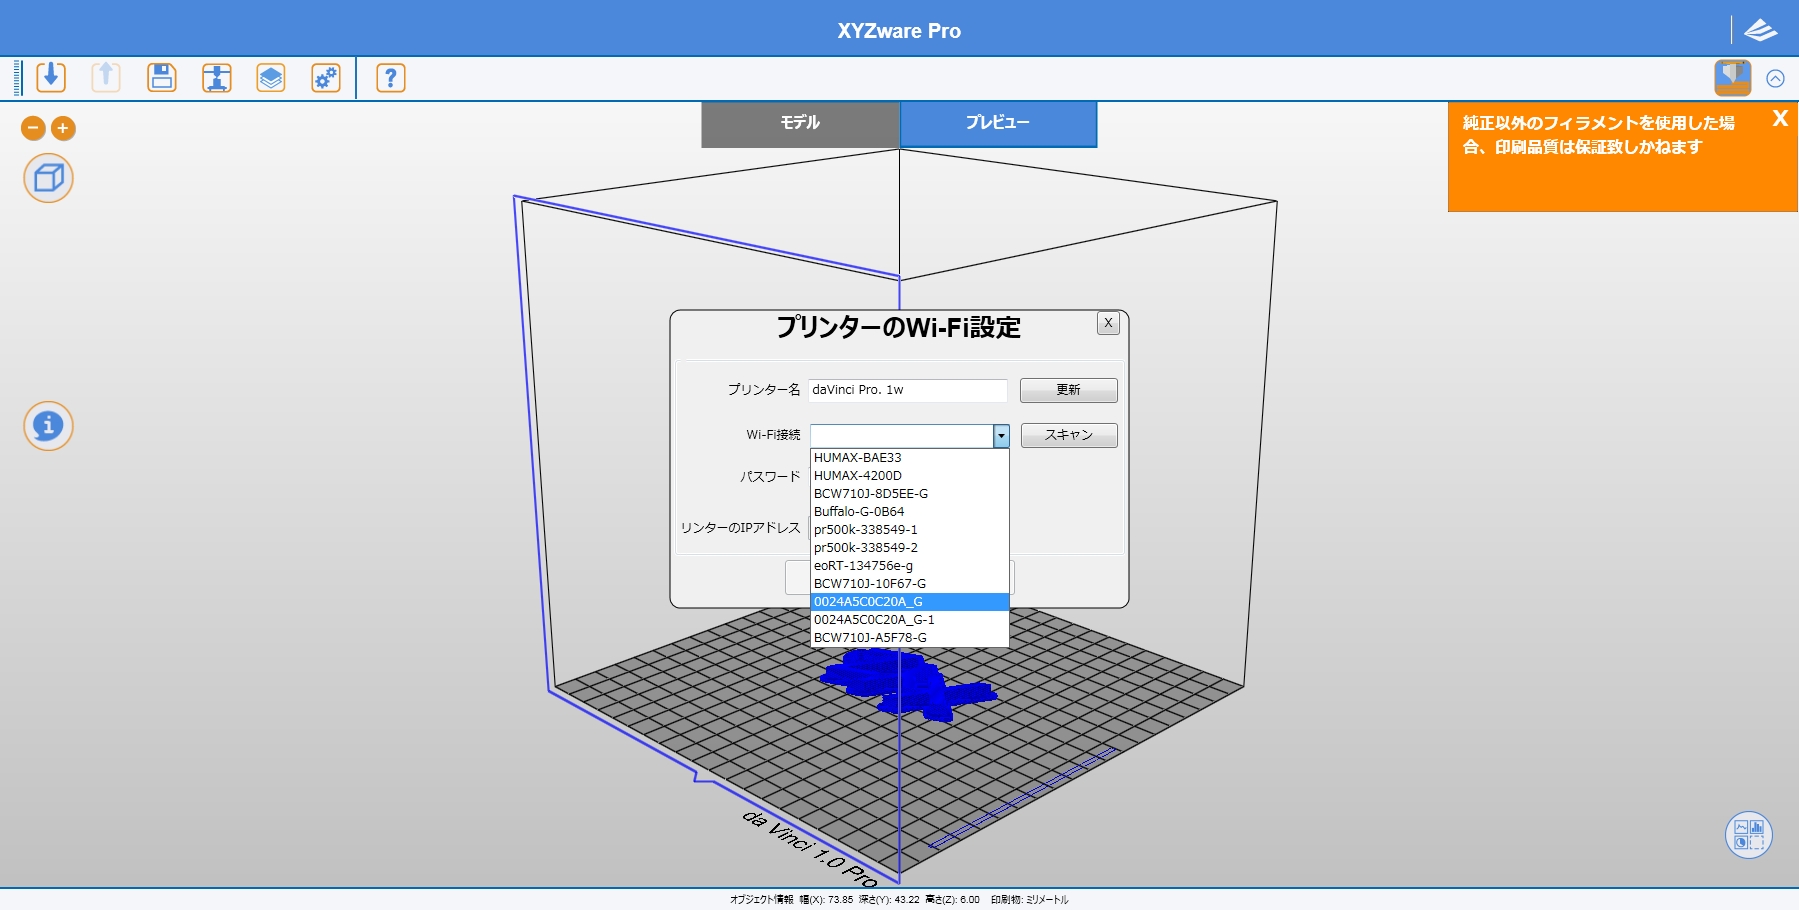Image resolution: width=1799 pixels, height=910 pixels.
Task: Click the import file icon in toolbar
Action: [51, 77]
